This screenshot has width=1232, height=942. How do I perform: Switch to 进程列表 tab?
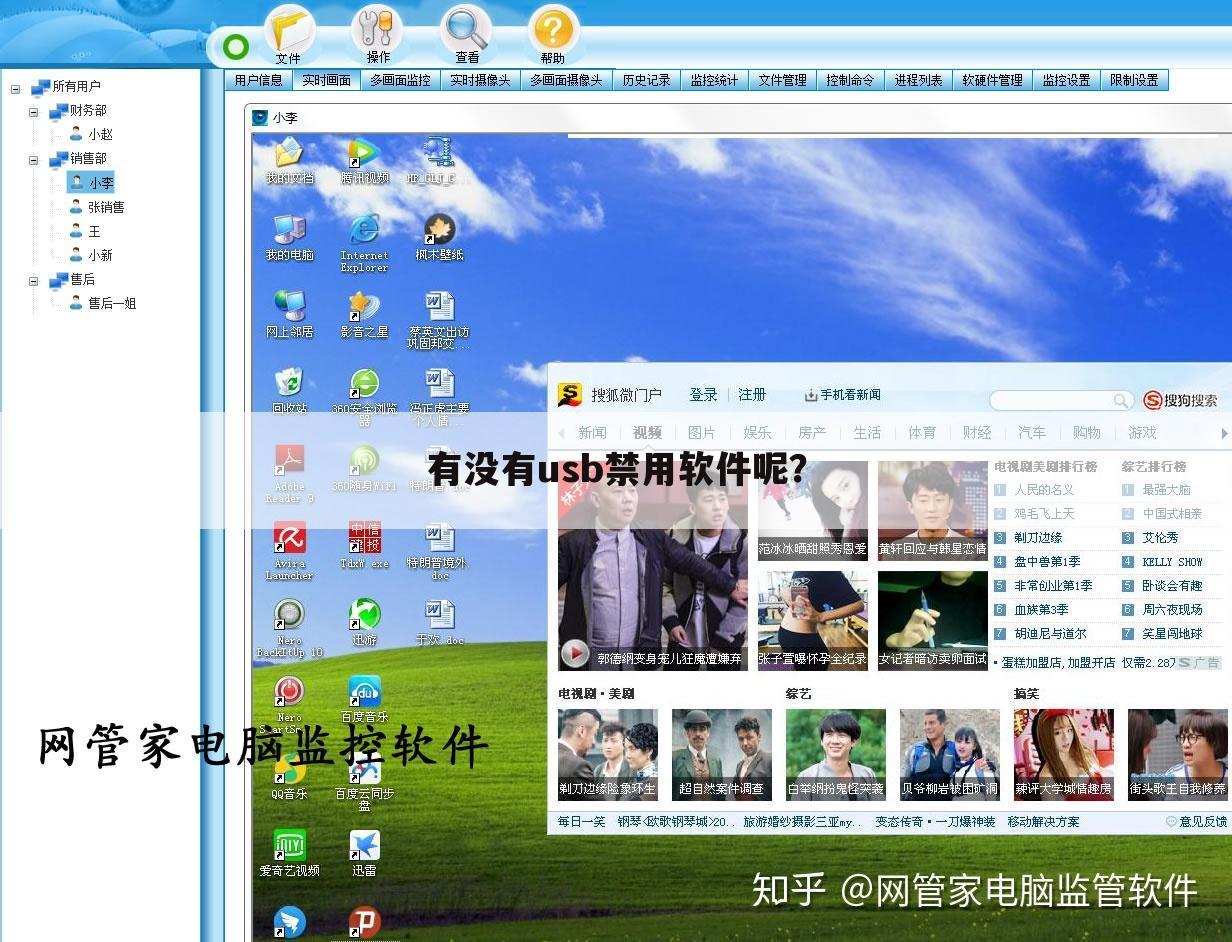pos(919,80)
